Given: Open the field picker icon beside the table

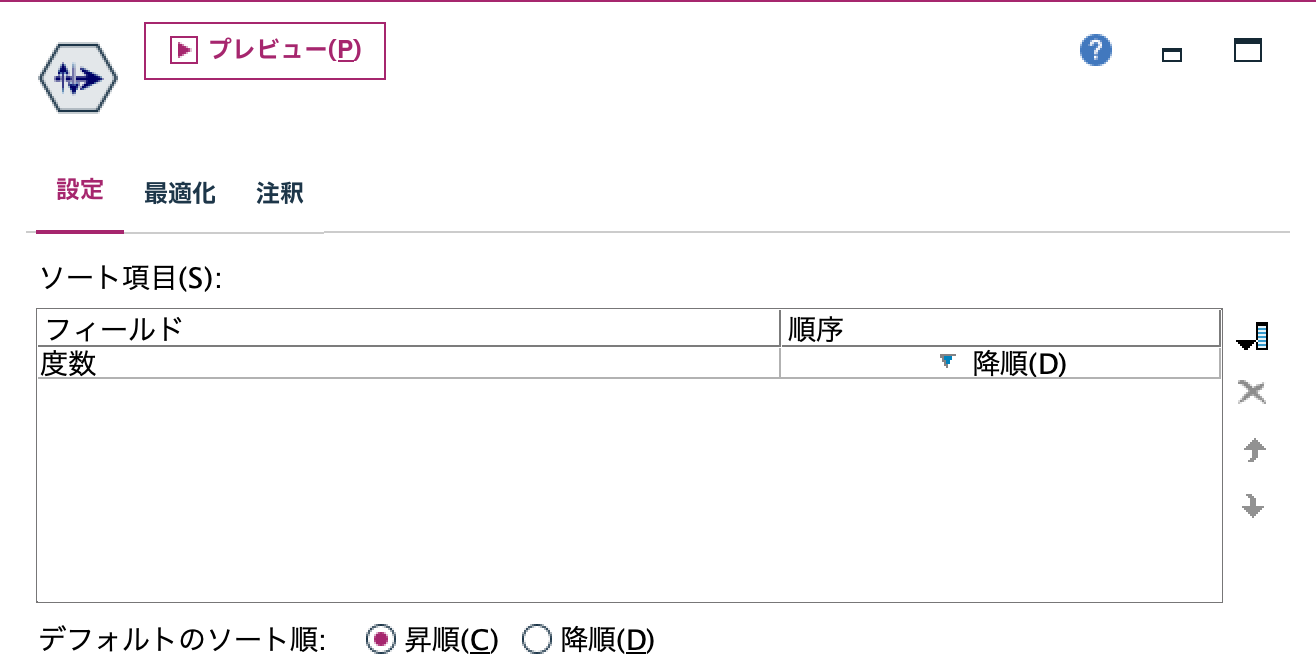Looking at the screenshot, I should [x=1253, y=338].
